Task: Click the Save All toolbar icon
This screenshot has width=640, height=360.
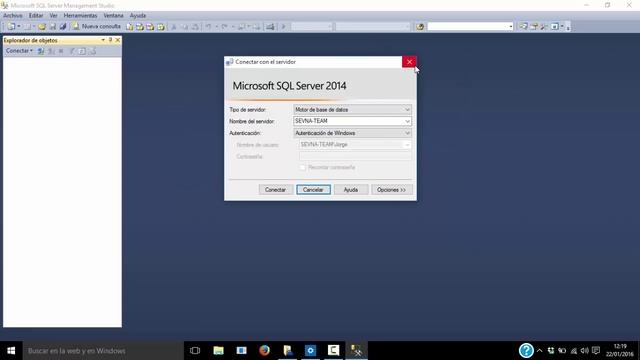Action: pos(63,27)
